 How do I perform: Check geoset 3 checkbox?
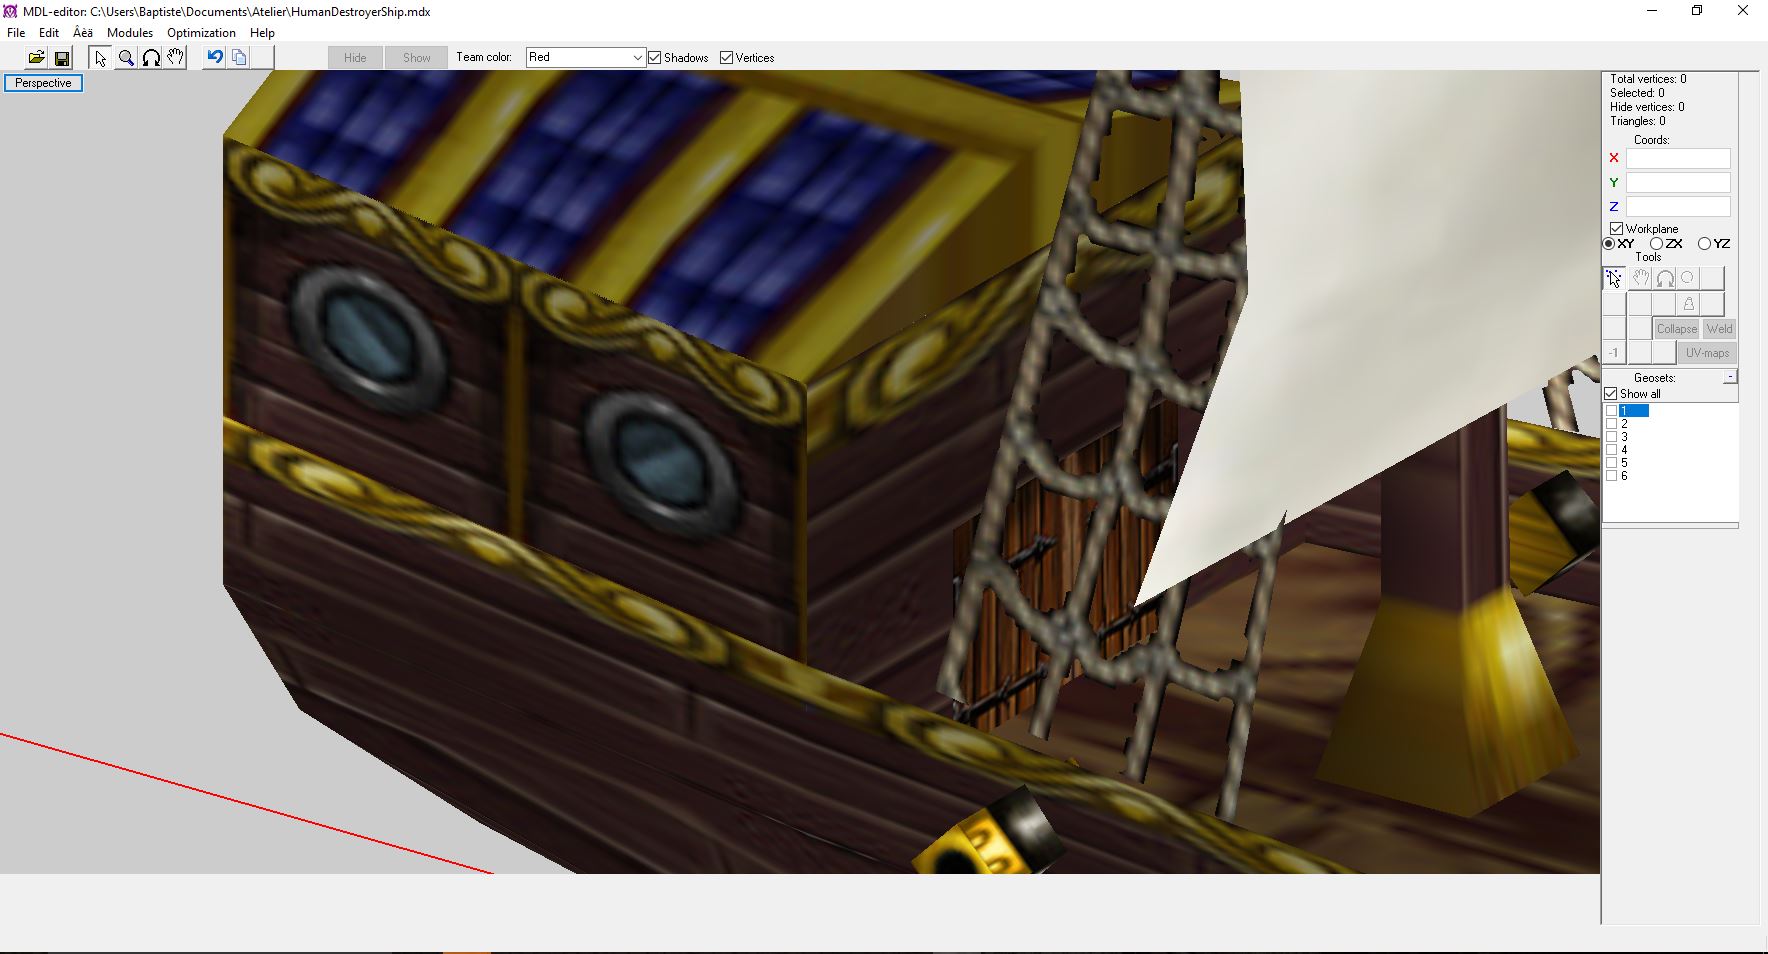pos(1611,437)
